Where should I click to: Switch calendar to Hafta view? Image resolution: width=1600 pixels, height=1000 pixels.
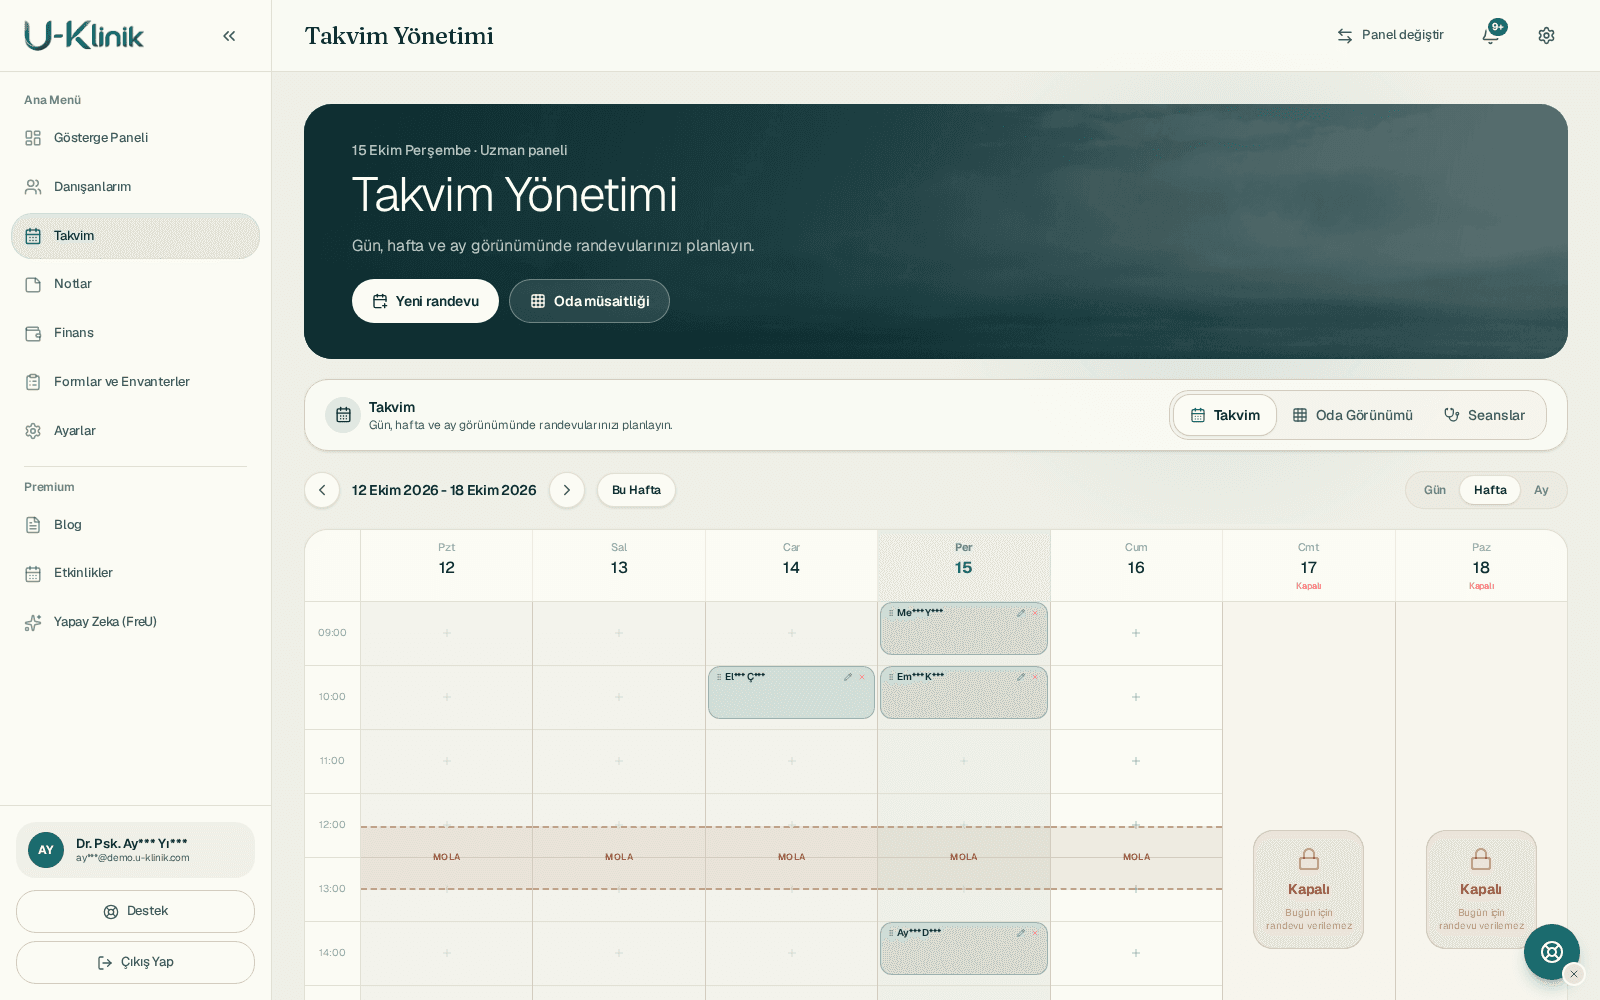1490,490
